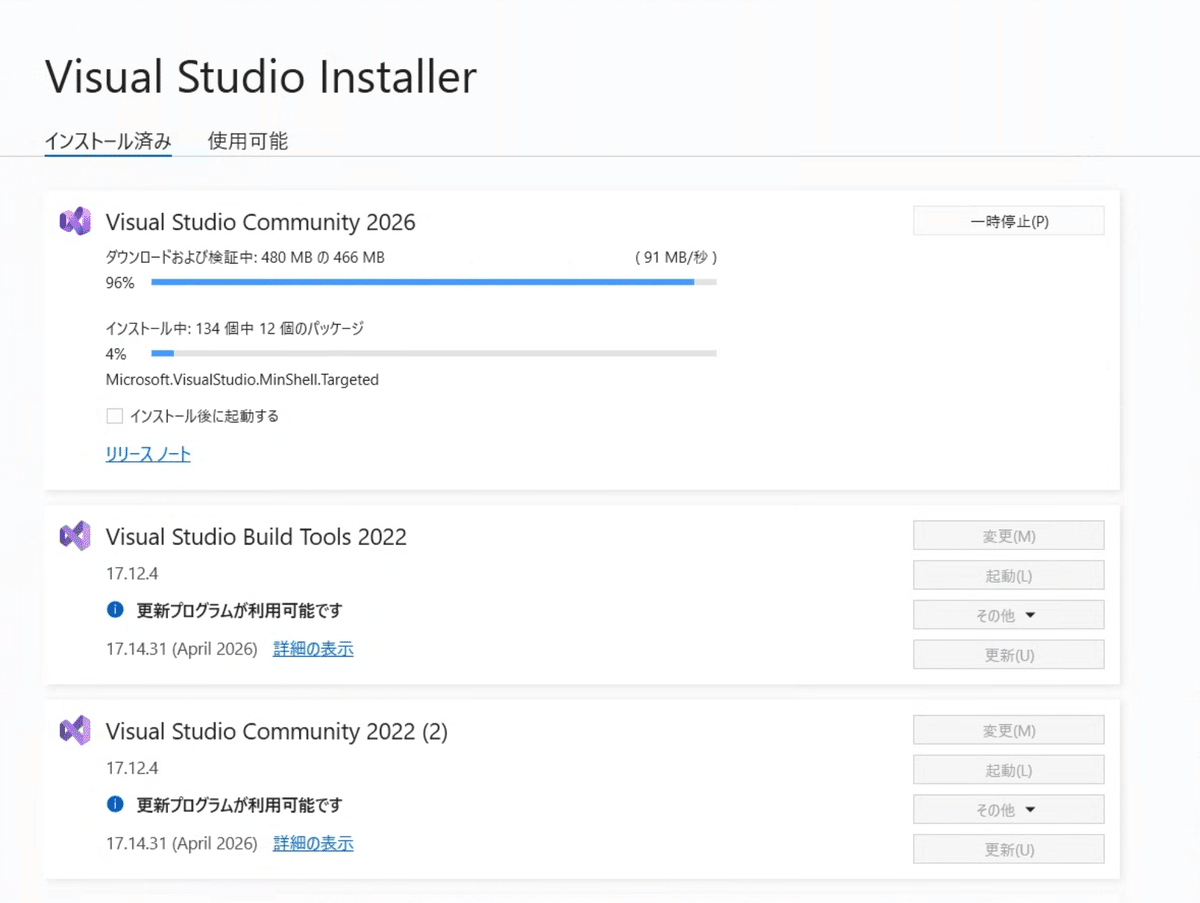Open the リリース ノート link

148,454
